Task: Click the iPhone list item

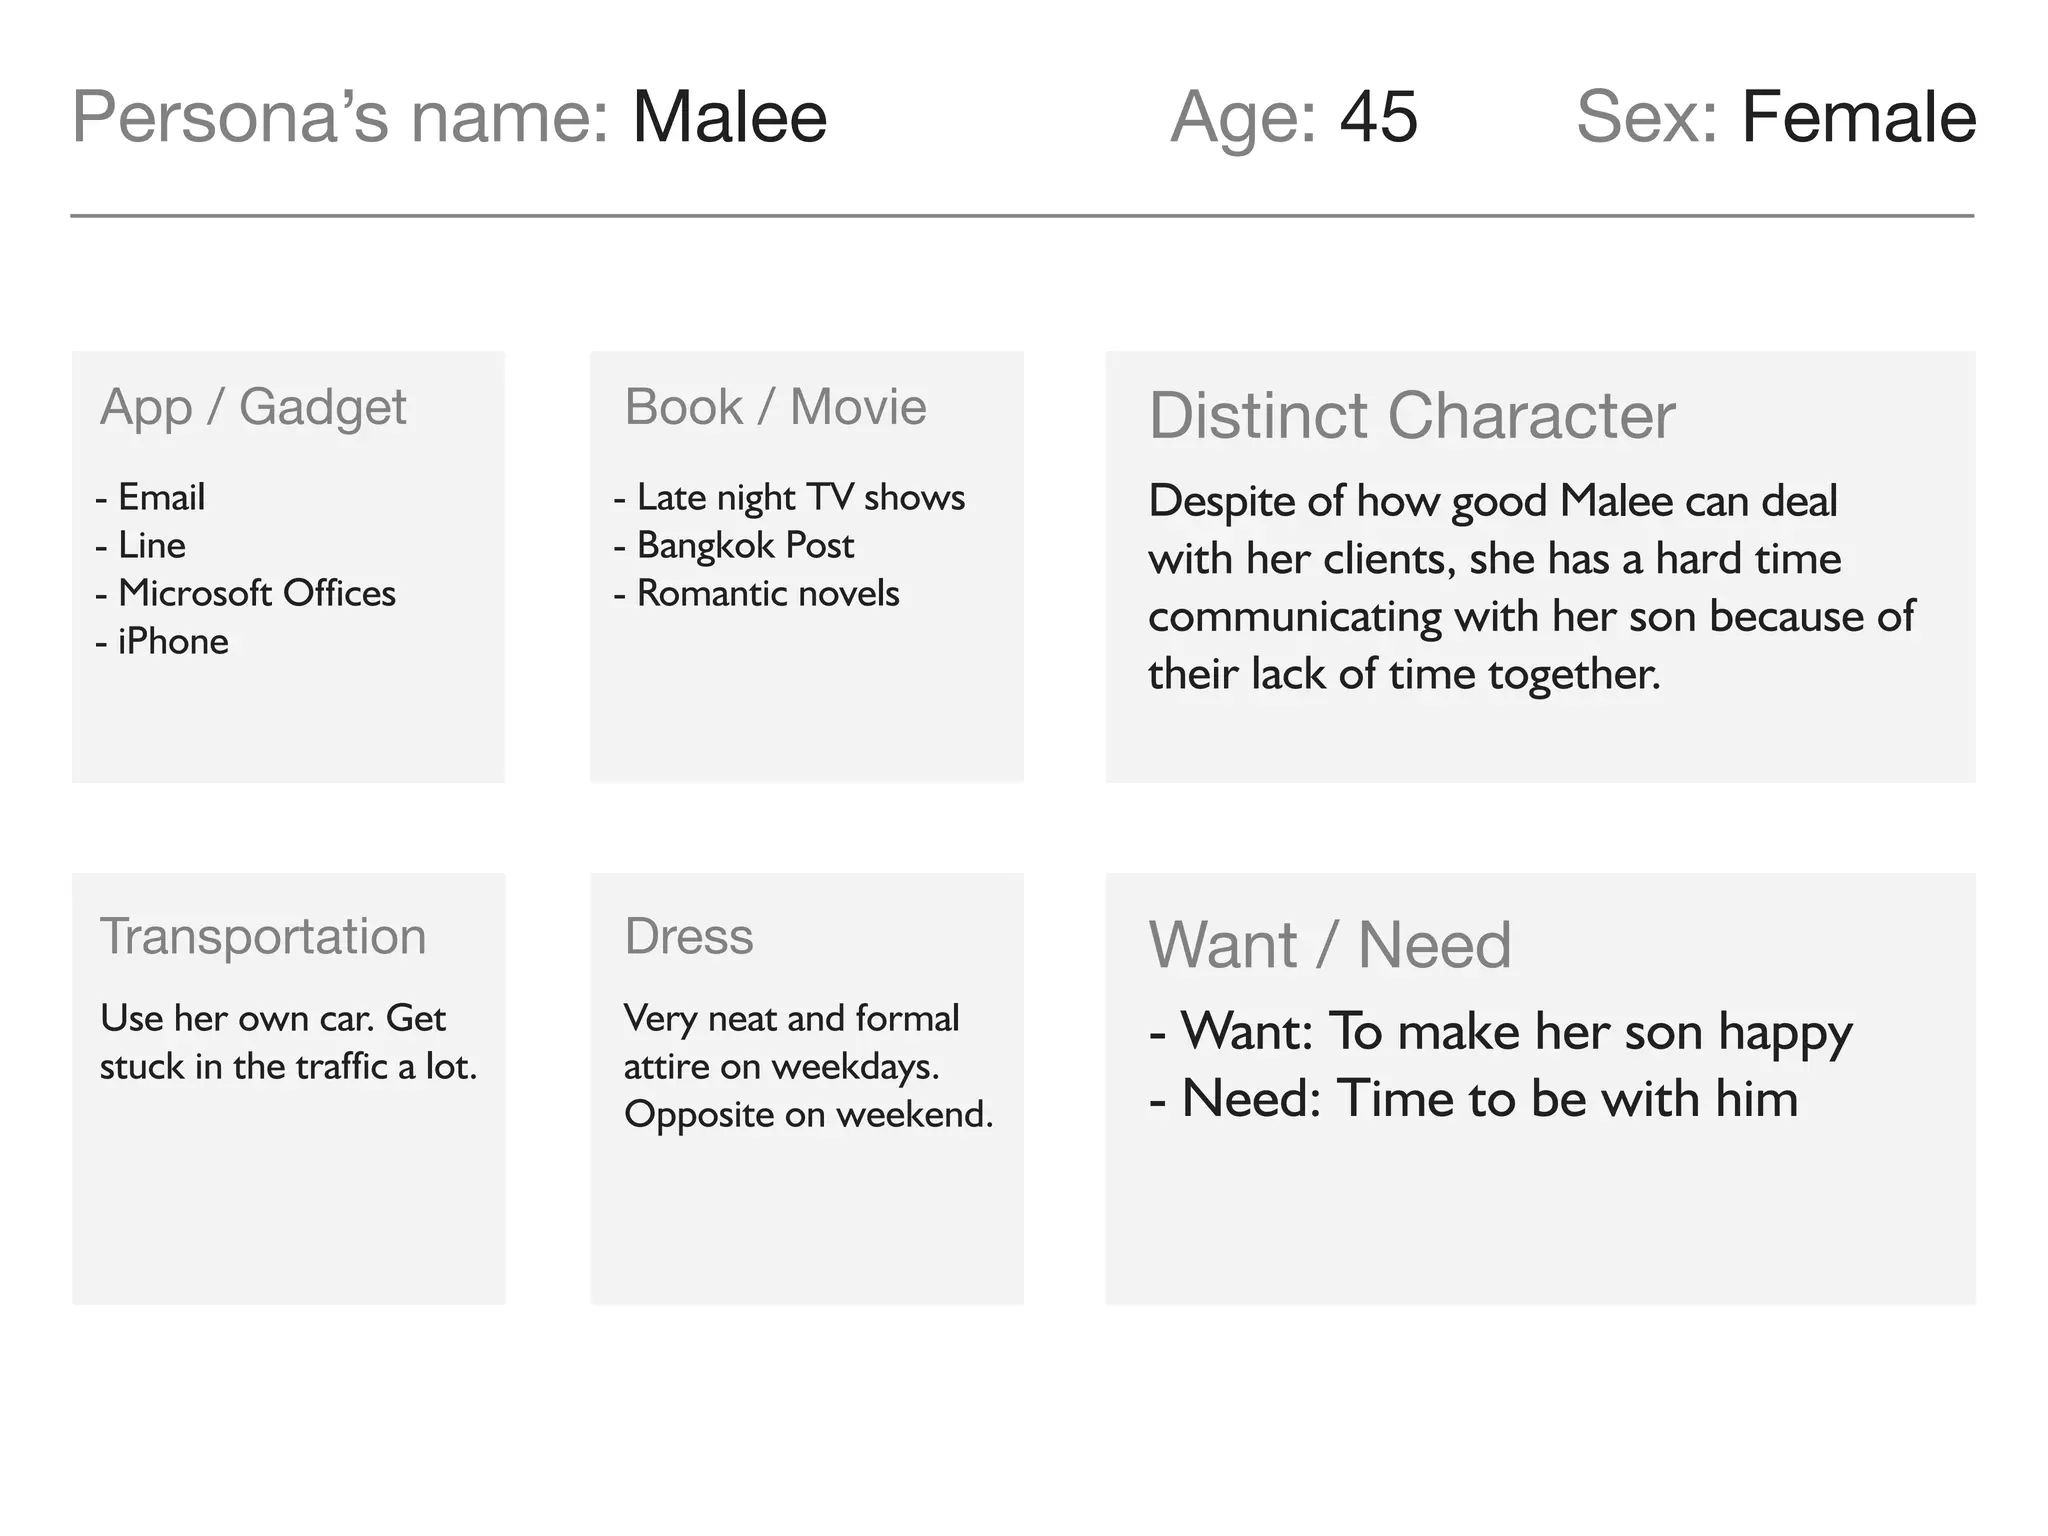Action: (172, 641)
